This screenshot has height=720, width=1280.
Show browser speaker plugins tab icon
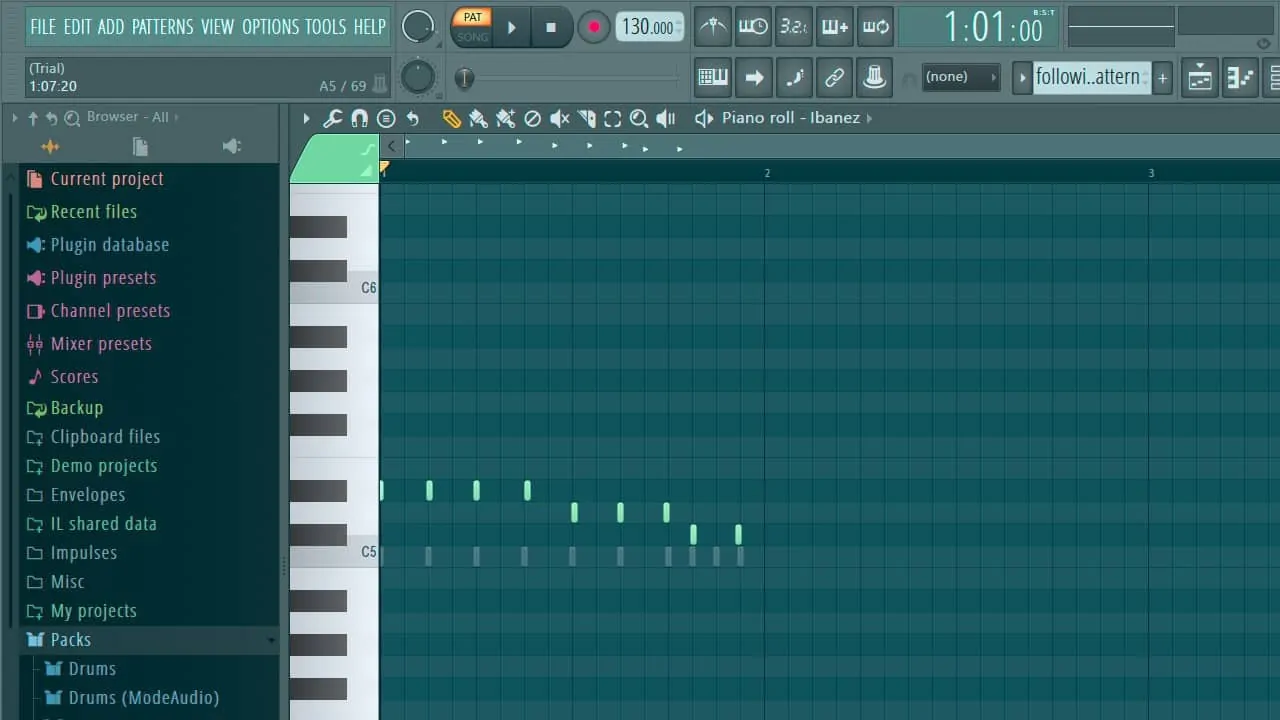232,147
